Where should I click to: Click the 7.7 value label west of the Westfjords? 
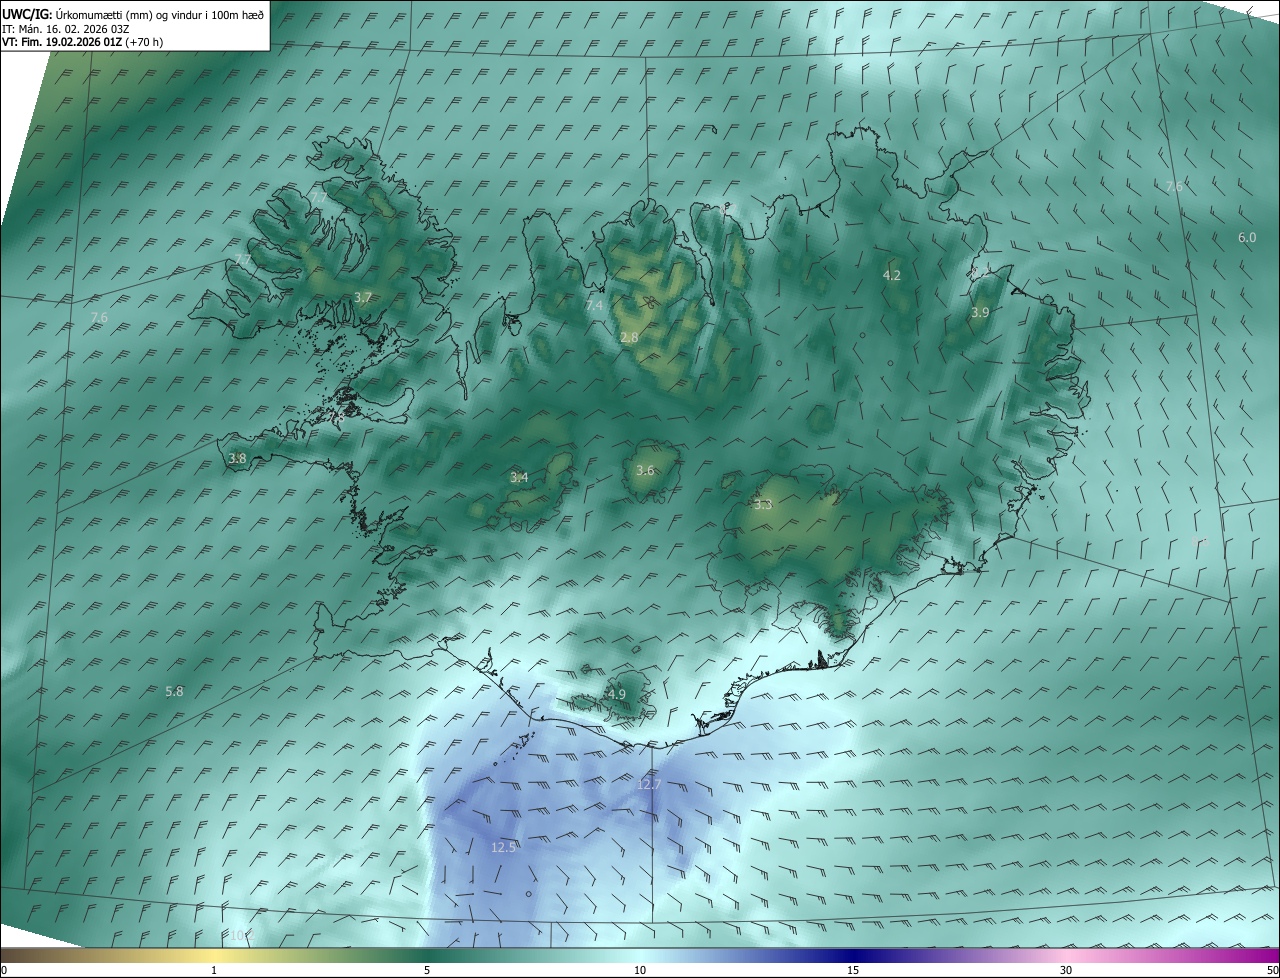point(243,260)
